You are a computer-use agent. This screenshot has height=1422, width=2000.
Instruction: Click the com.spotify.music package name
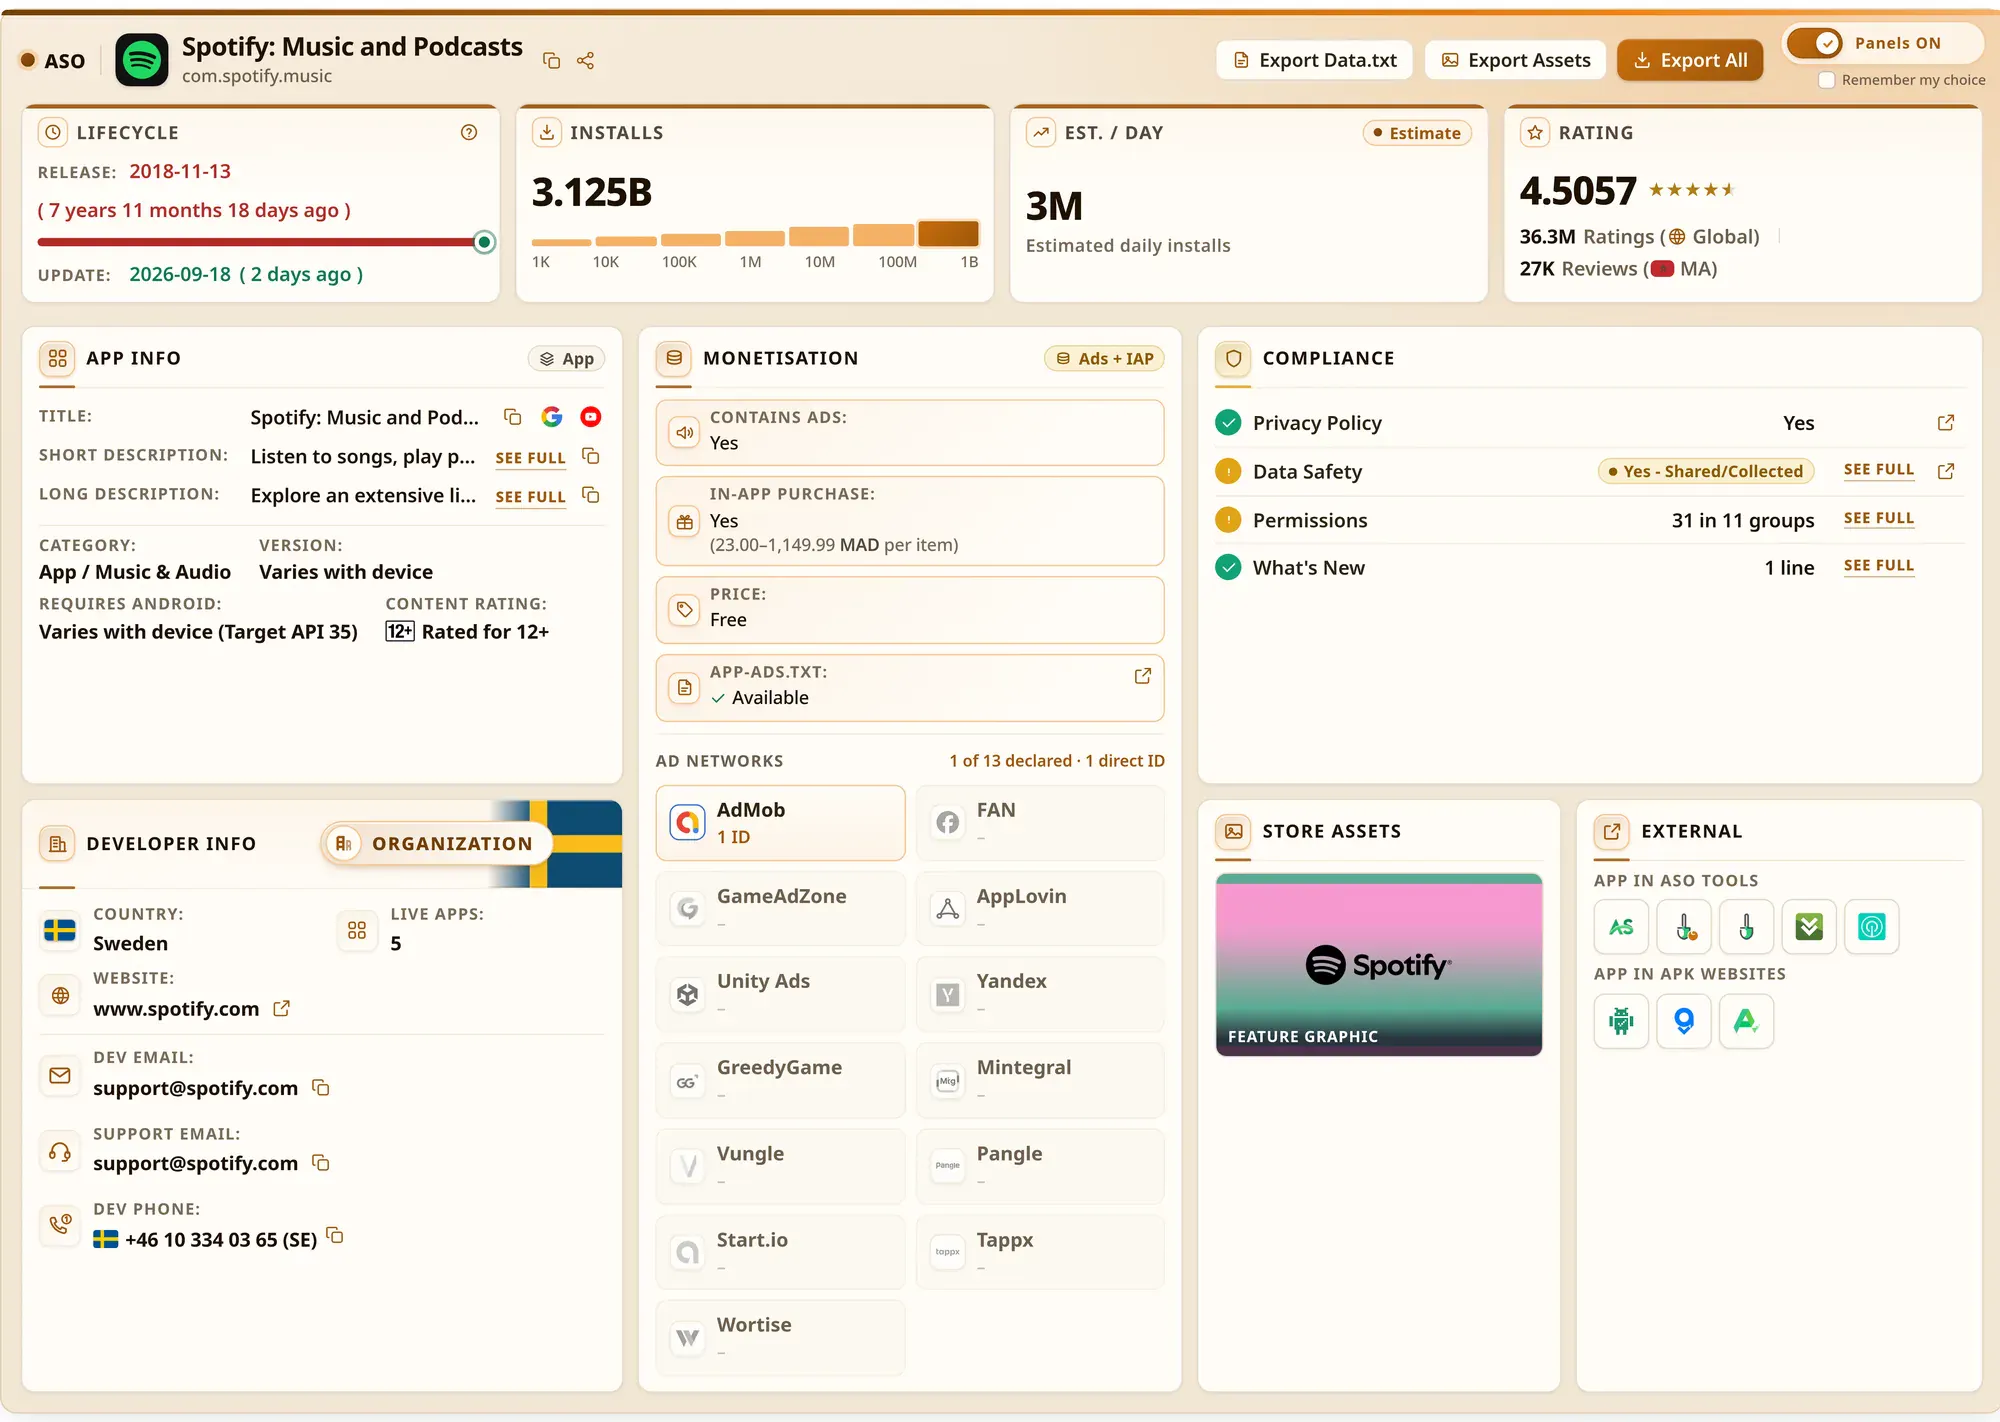point(257,76)
